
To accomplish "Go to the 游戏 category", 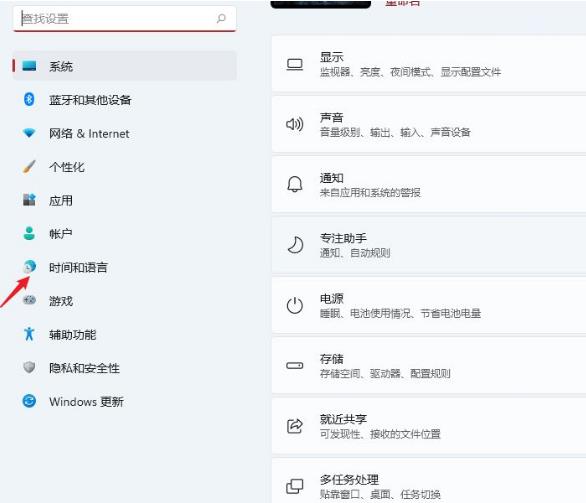I will click(x=124, y=300).
